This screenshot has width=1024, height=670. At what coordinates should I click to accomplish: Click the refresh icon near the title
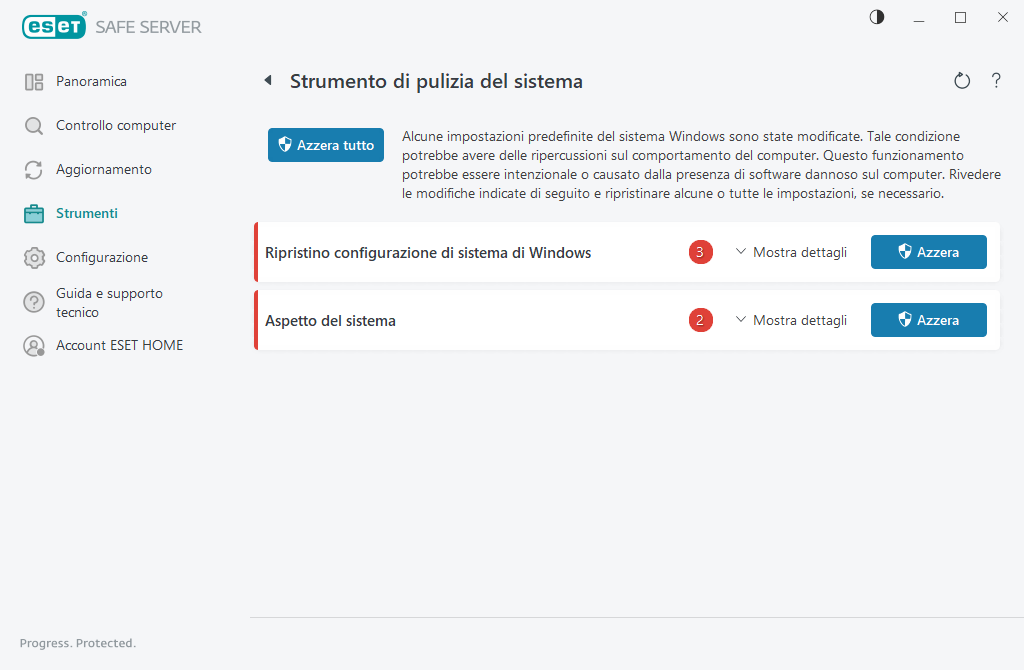coord(962,80)
